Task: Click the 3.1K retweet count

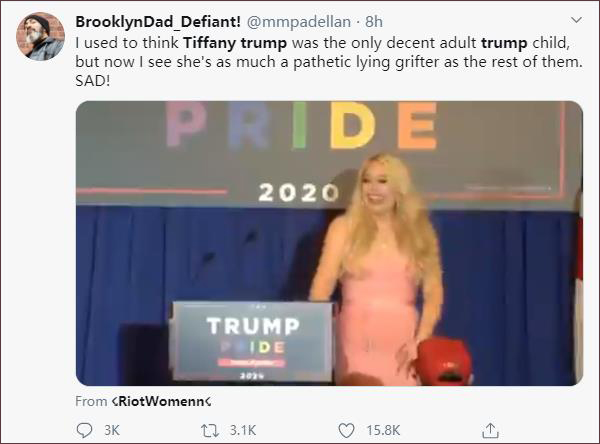Action: click(243, 430)
